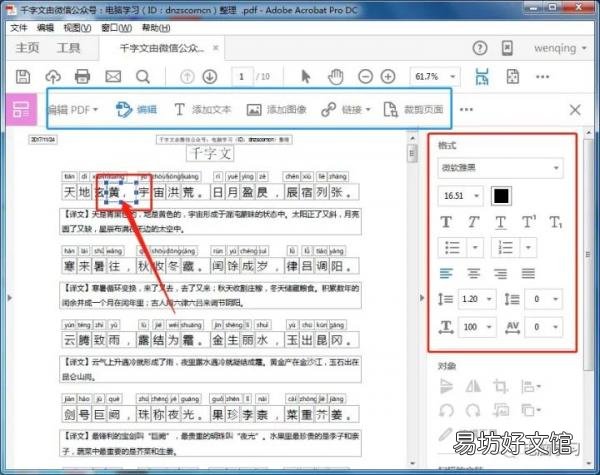Click the 千字文 title text box
Image resolution: width=600 pixels, height=475 pixels.
coord(210,154)
